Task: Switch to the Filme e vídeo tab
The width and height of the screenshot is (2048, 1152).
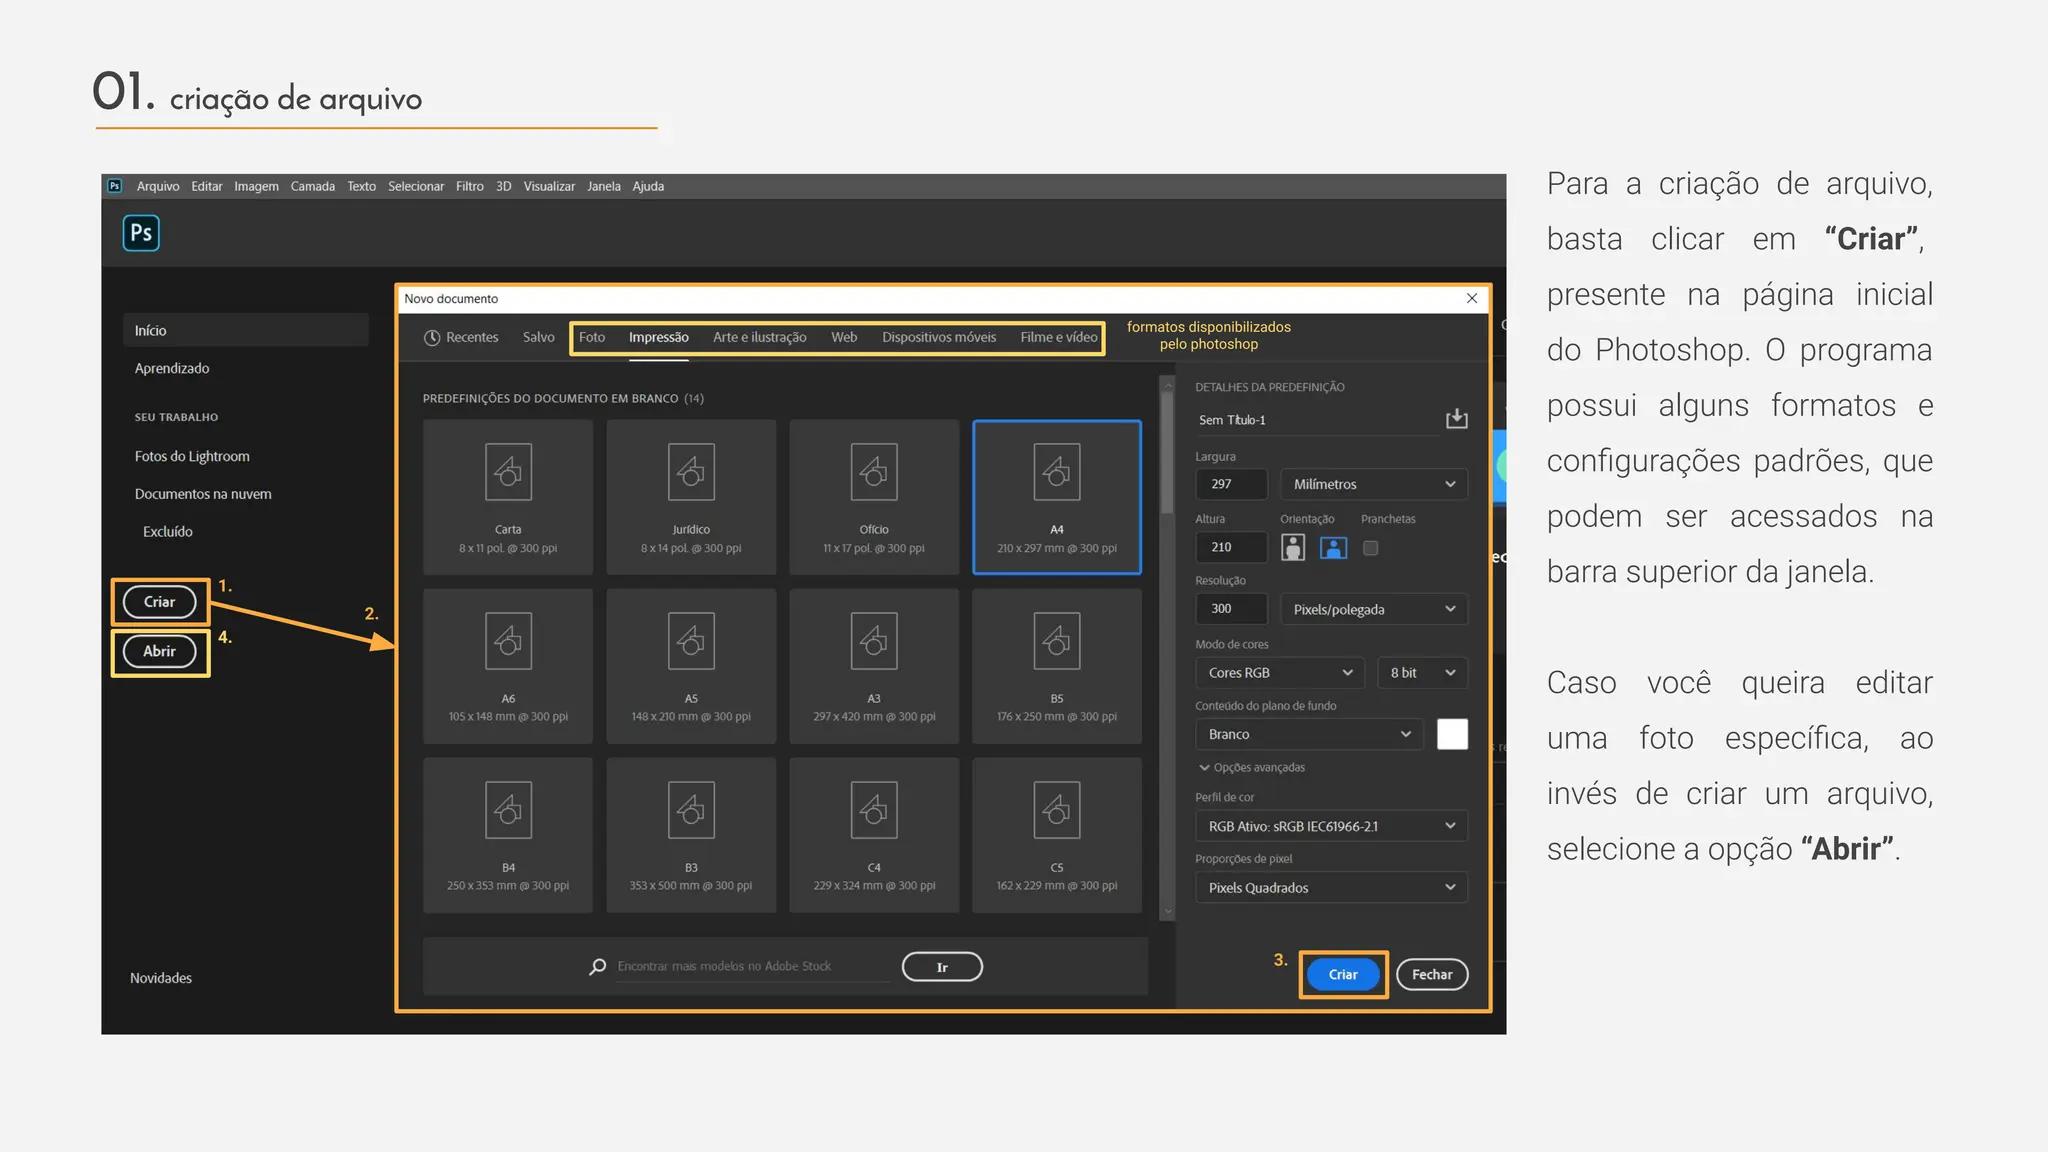Action: point(1058,338)
